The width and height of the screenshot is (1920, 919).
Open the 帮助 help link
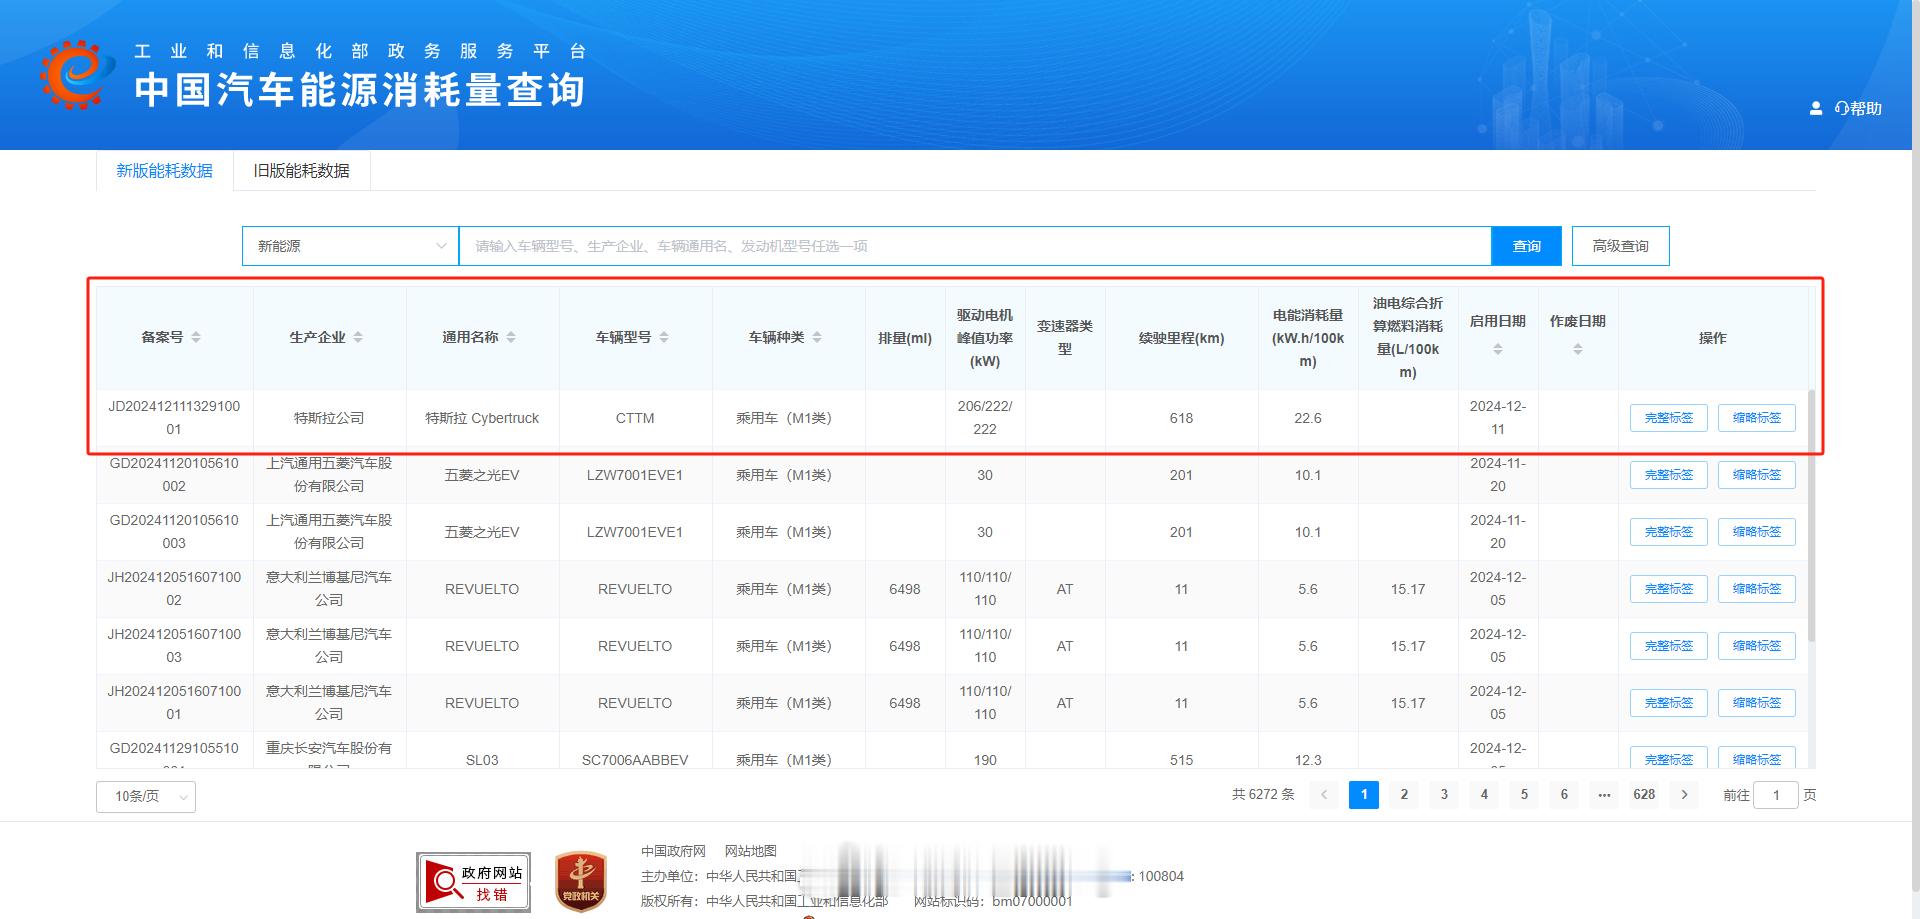[x=1858, y=108]
